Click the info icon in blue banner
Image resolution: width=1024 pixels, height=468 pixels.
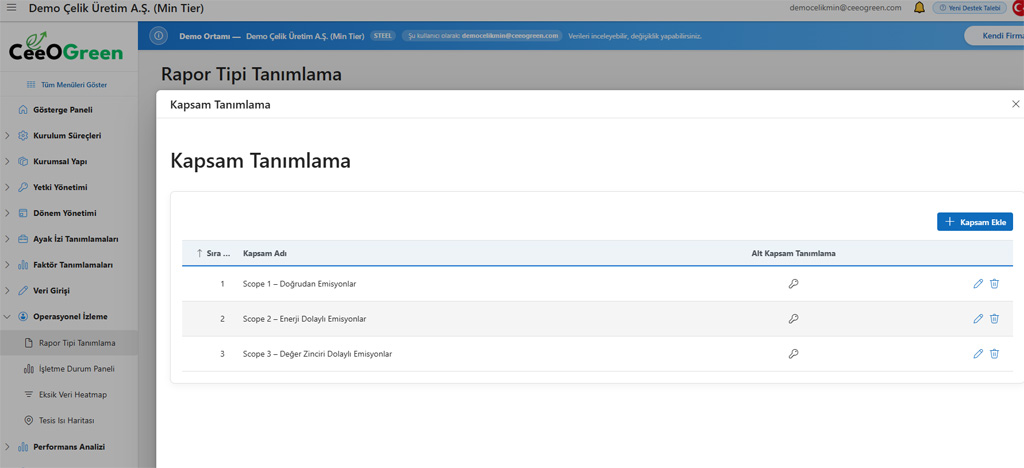pyautogui.click(x=158, y=36)
